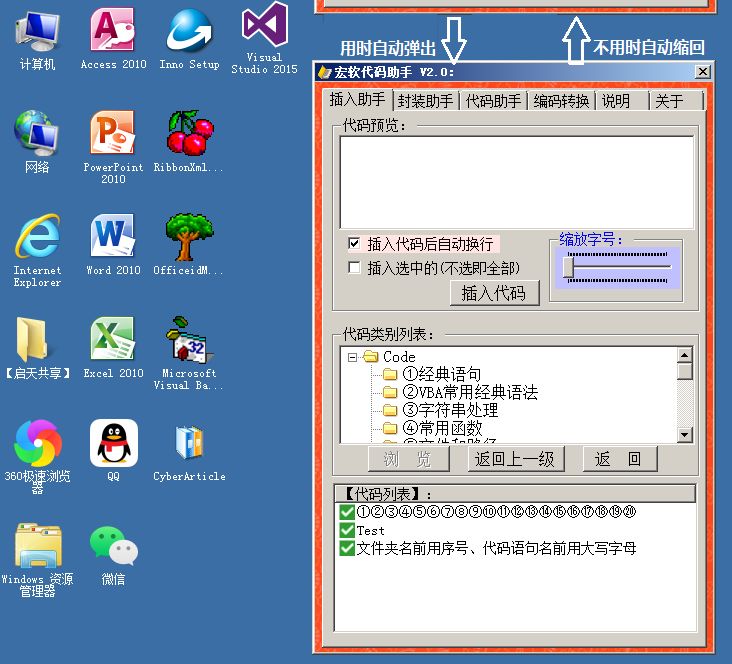Switch to the 编码转换 tab
This screenshot has height=664, width=732.
pos(561,101)
